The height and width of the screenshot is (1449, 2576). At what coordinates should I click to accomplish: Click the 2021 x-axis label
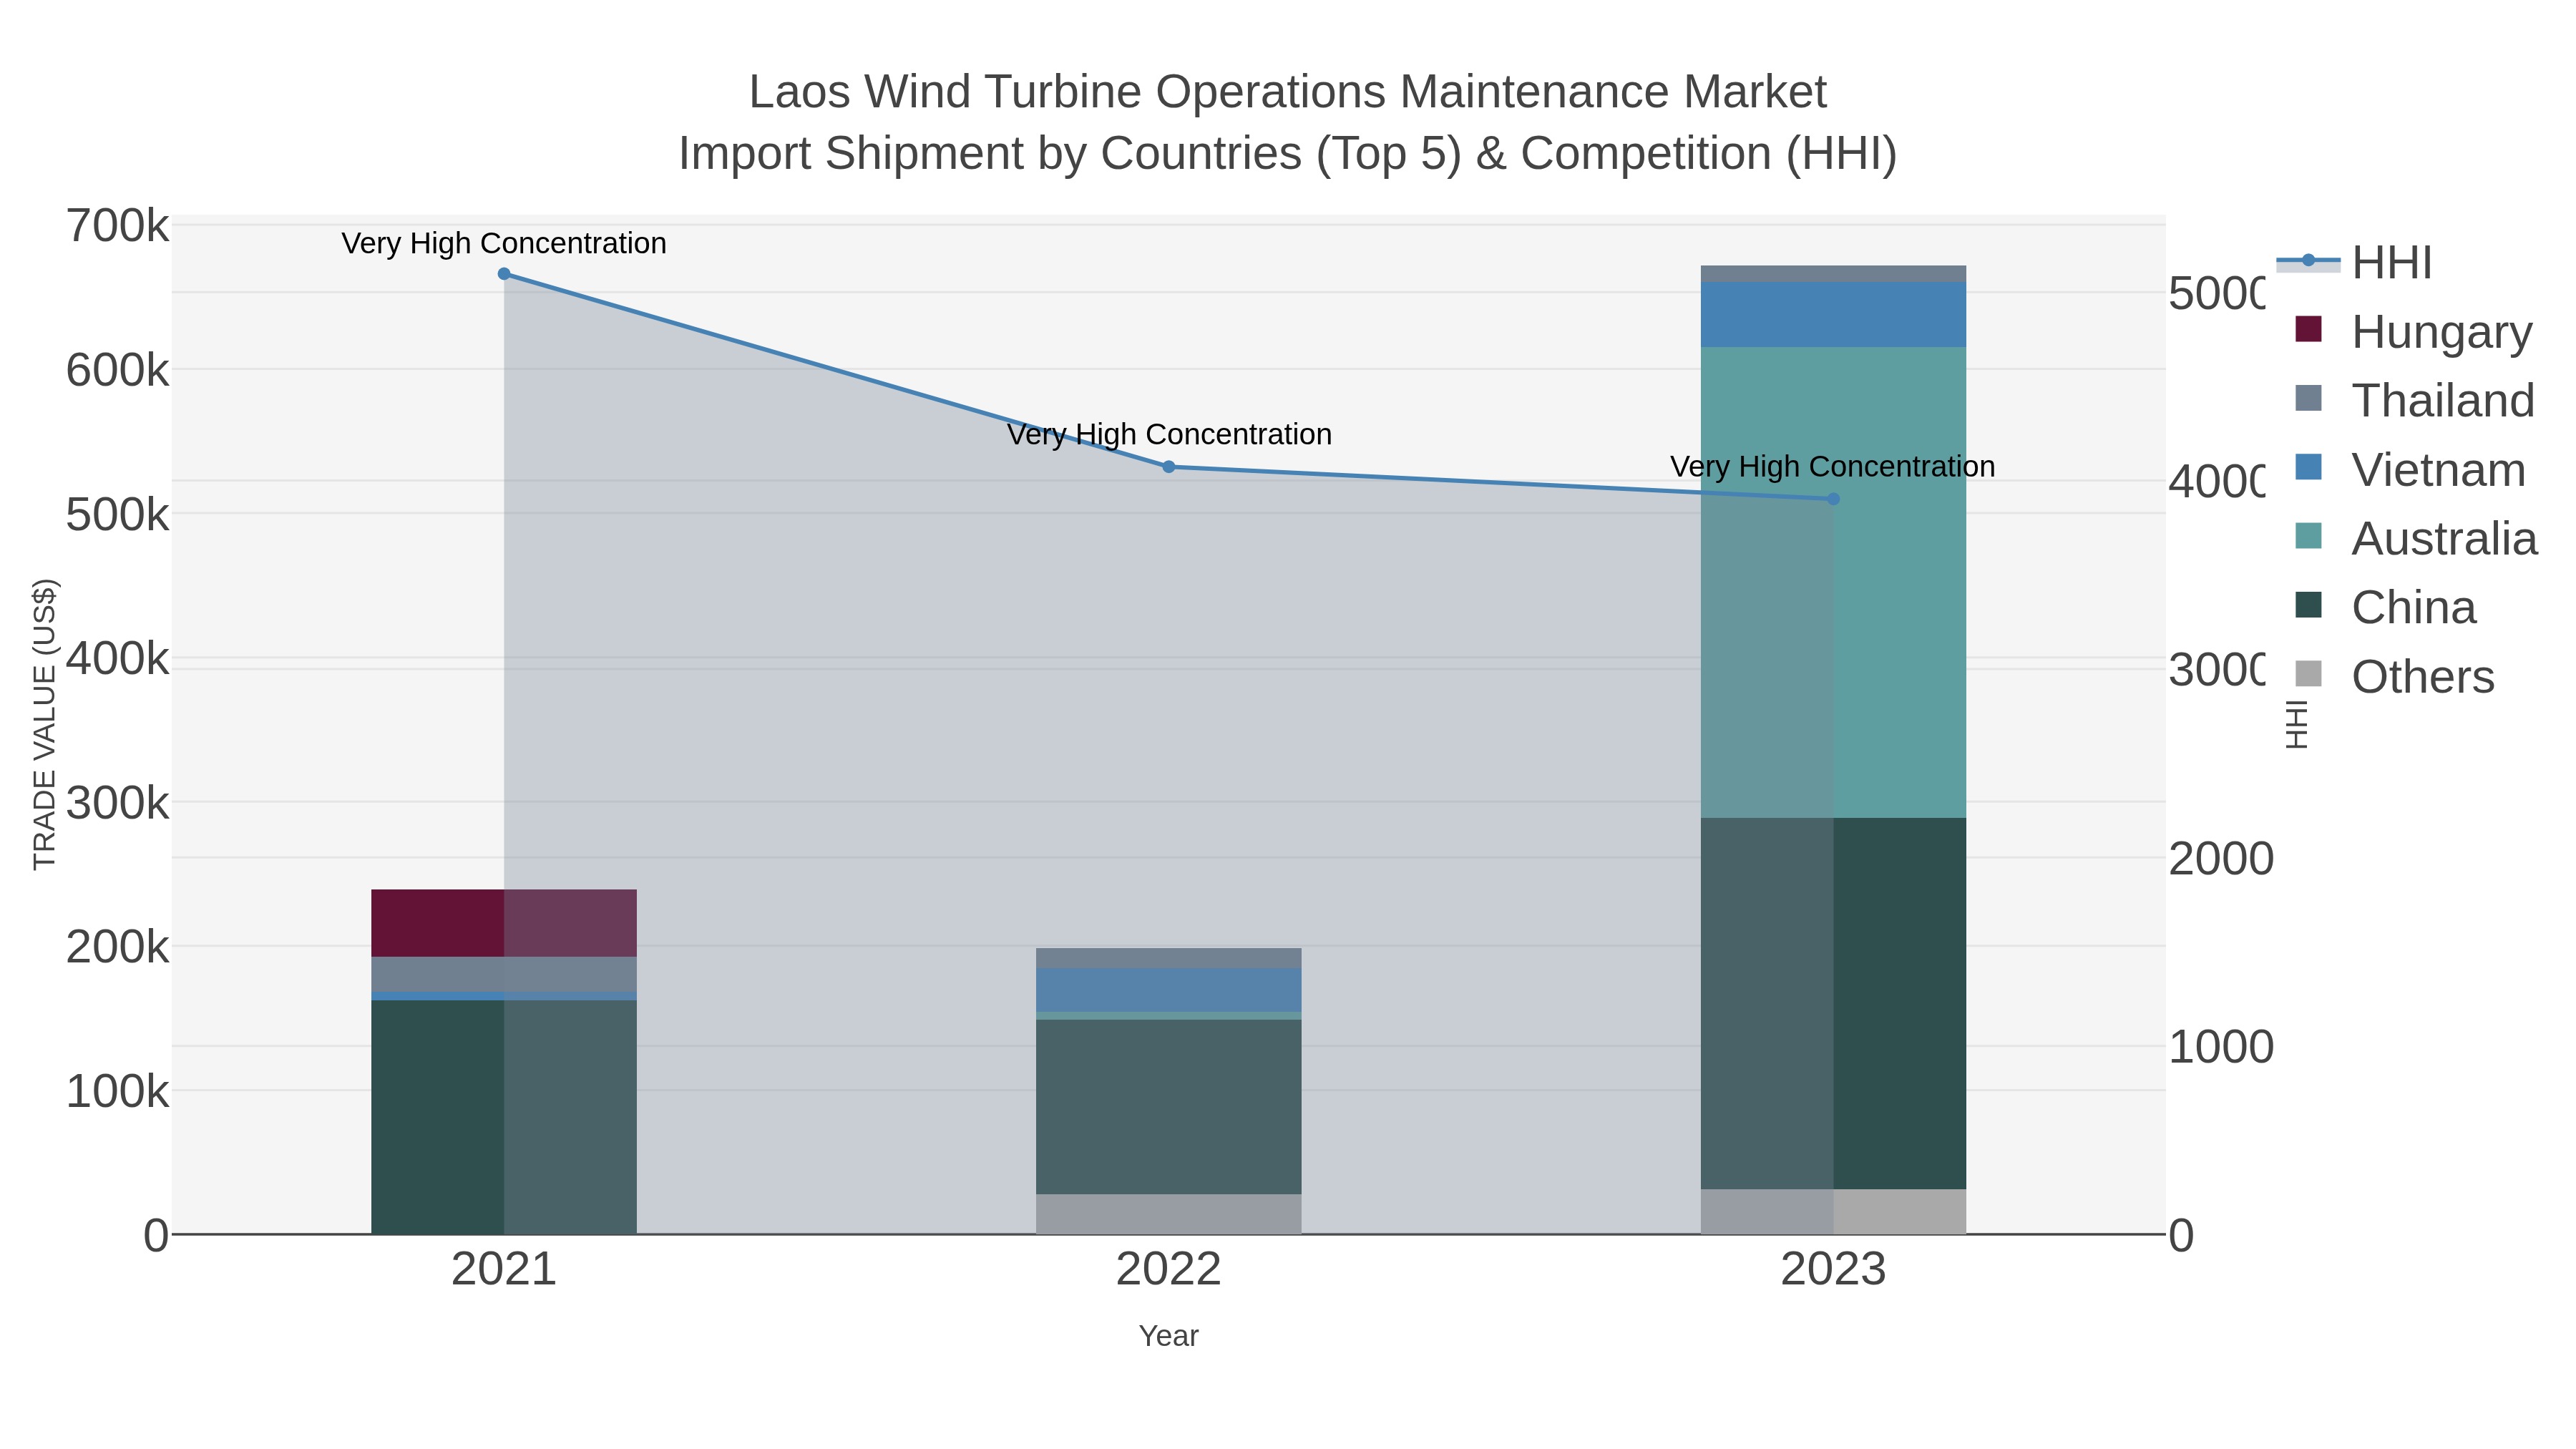(504, 1270)
